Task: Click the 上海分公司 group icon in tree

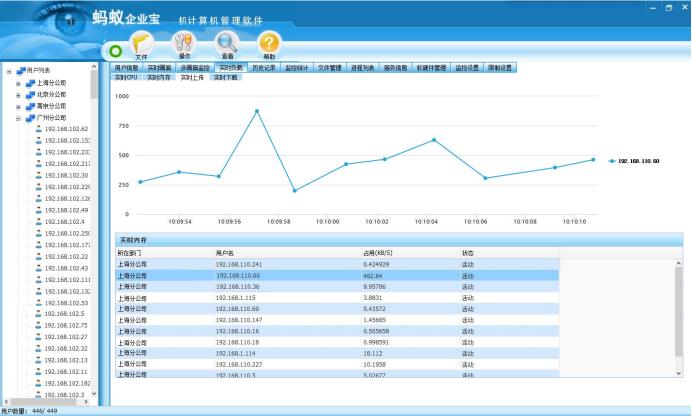Action: (x=29, y=83)
